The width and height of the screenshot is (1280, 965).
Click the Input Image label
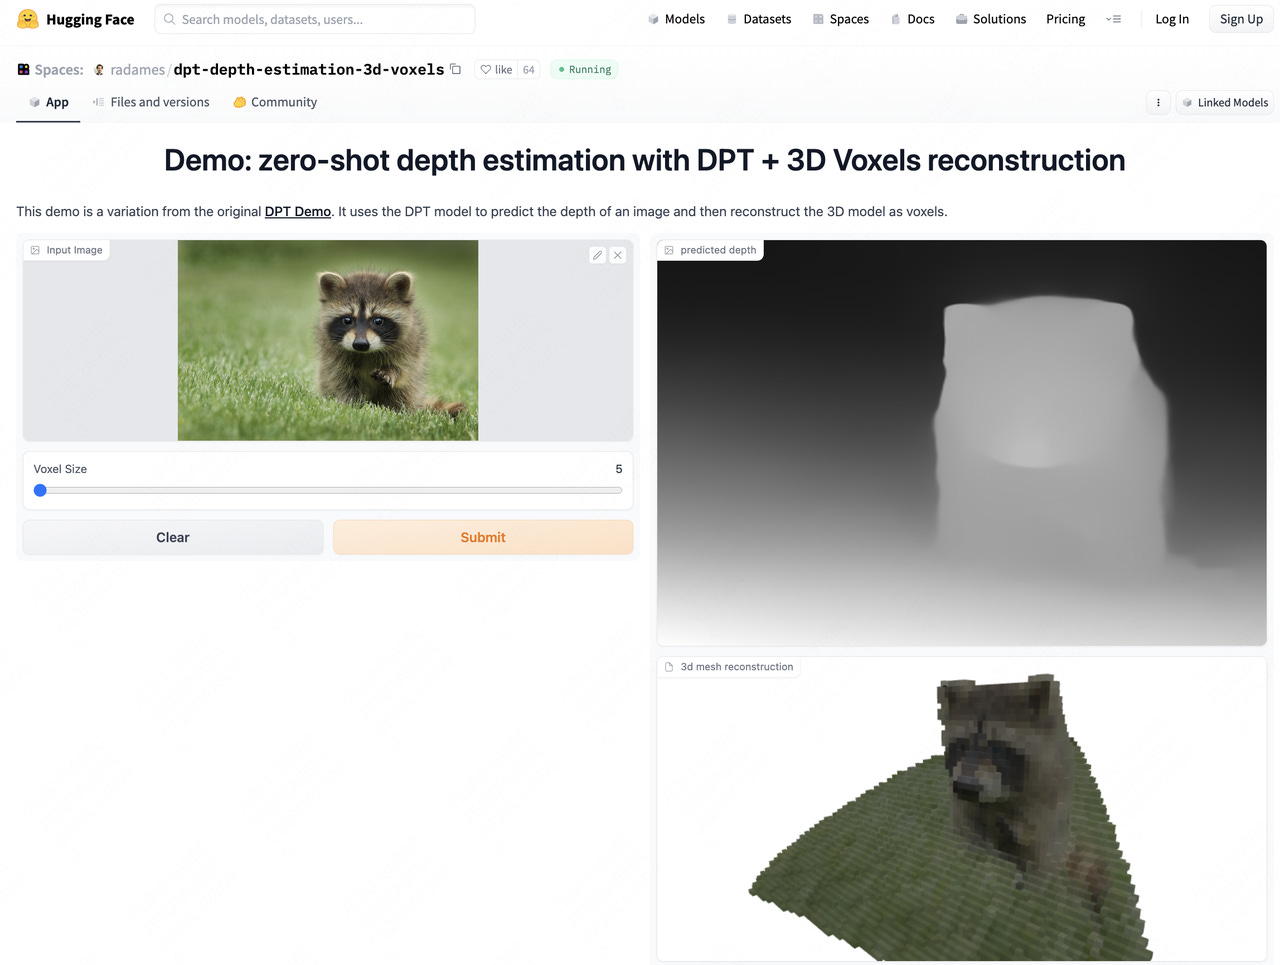coord(67,250)
